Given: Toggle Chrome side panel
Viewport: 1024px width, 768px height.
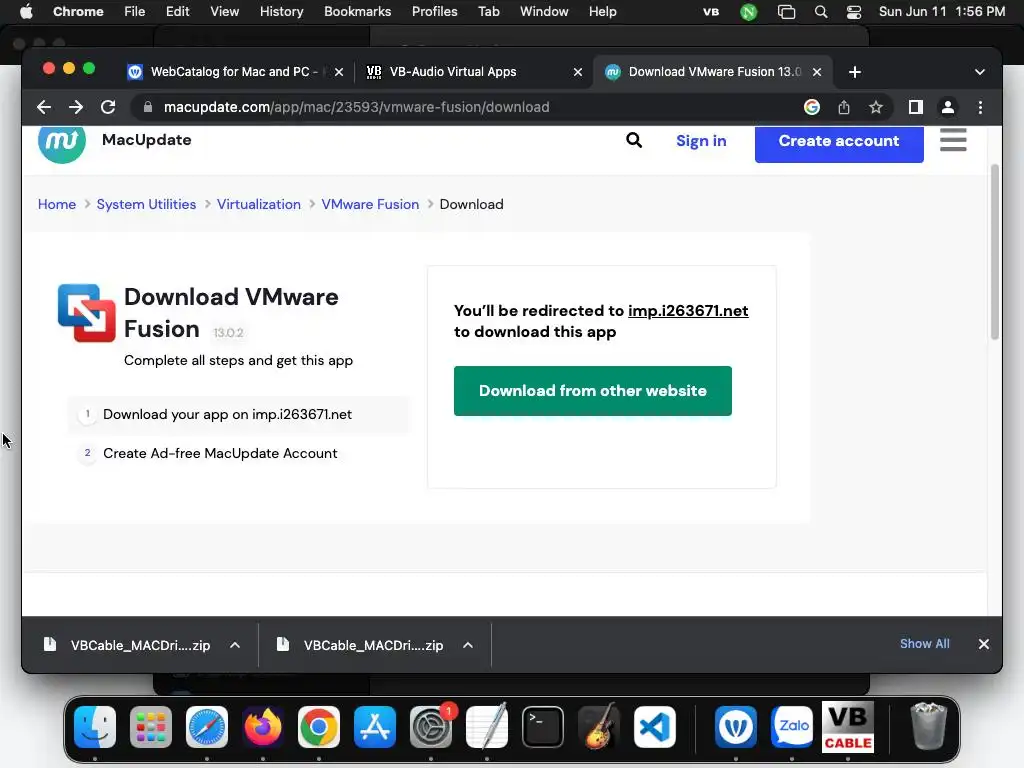Looking at the screenshot, I should (x=916, y=107).
